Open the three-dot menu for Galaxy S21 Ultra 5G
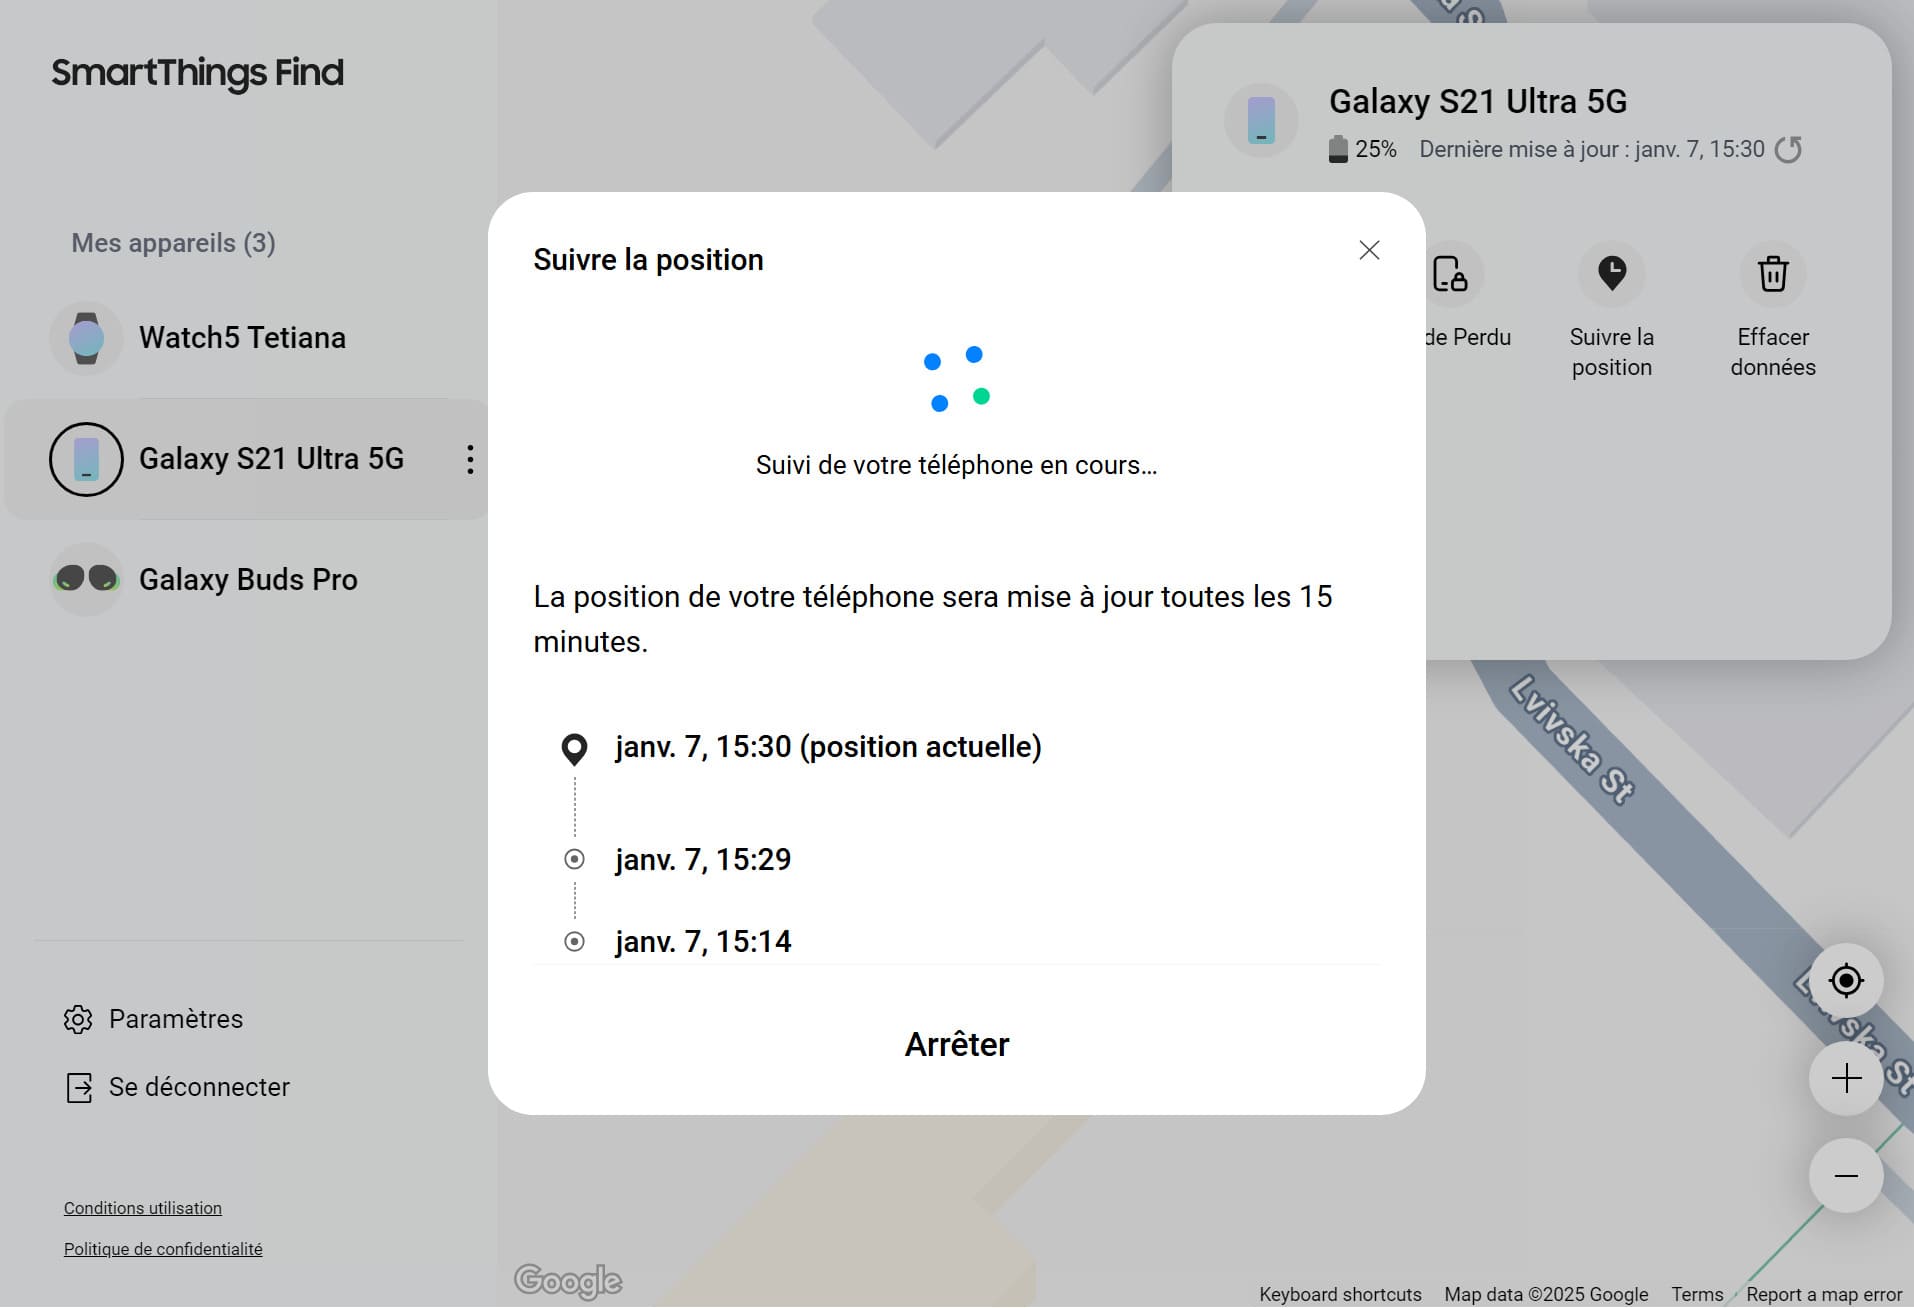The width and height of the screenshot is (1914, 1308). [470, 459]
